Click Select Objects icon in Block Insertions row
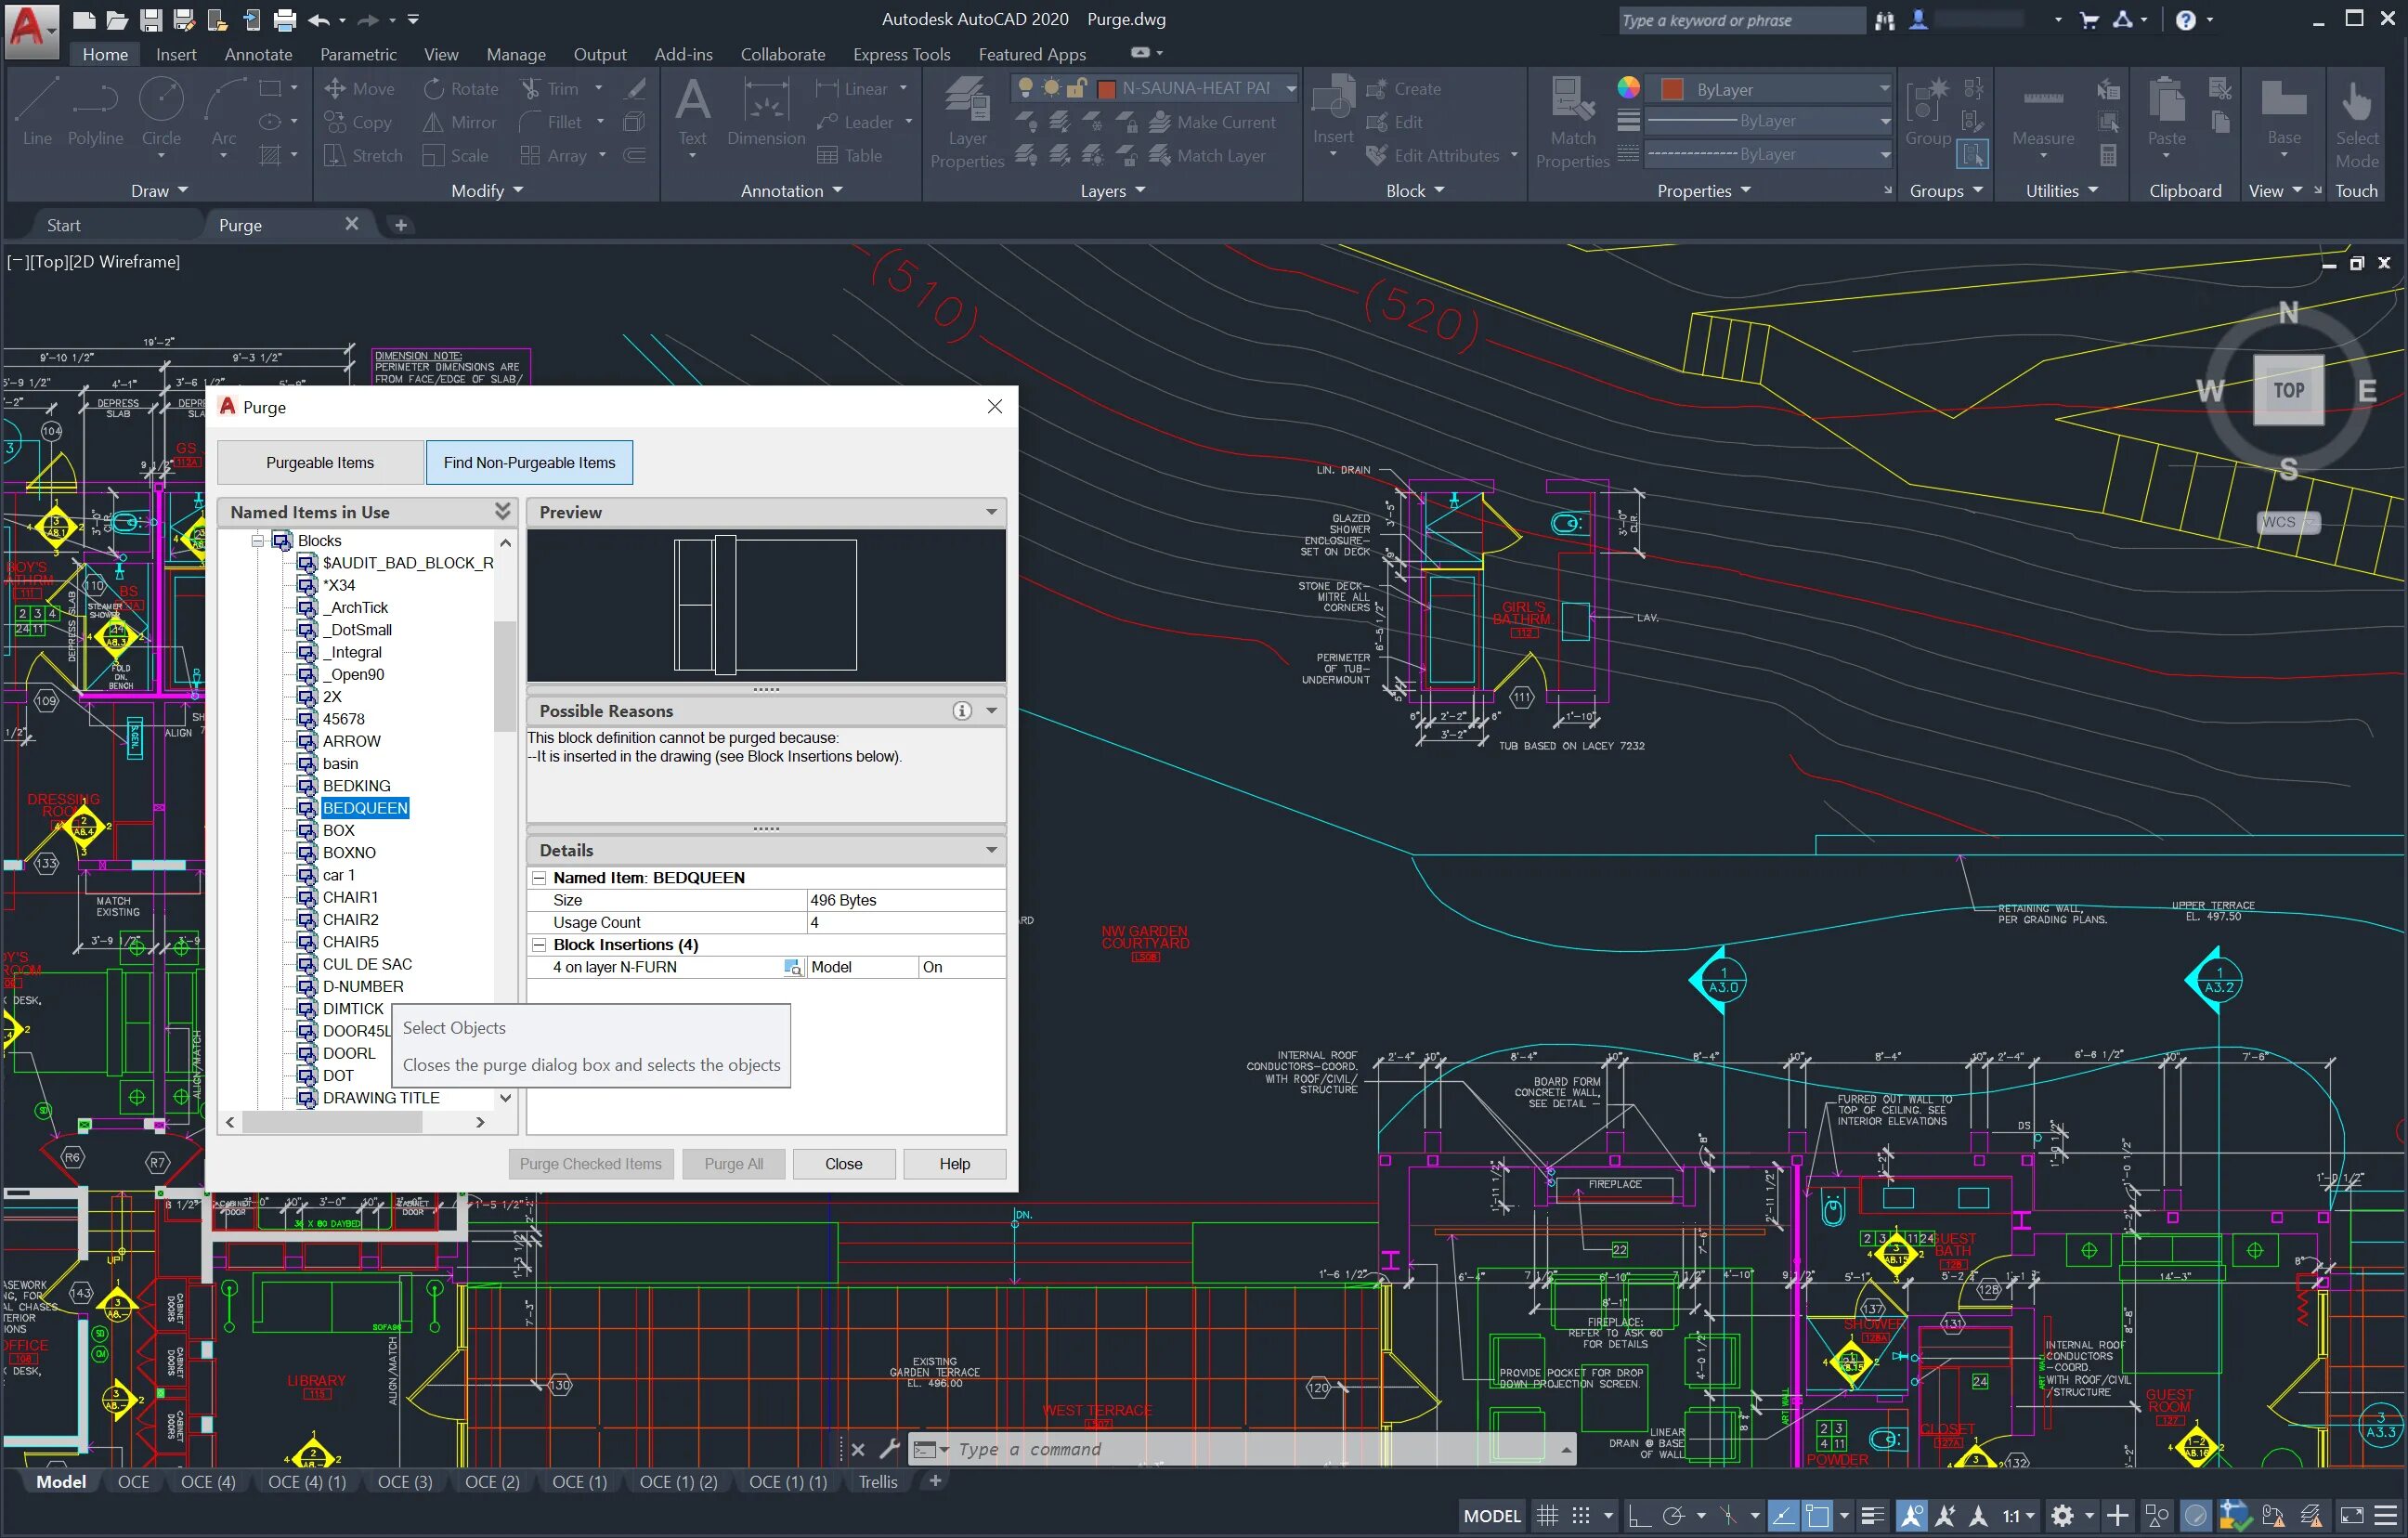2408x1538 pixels. tap(792, 967)
